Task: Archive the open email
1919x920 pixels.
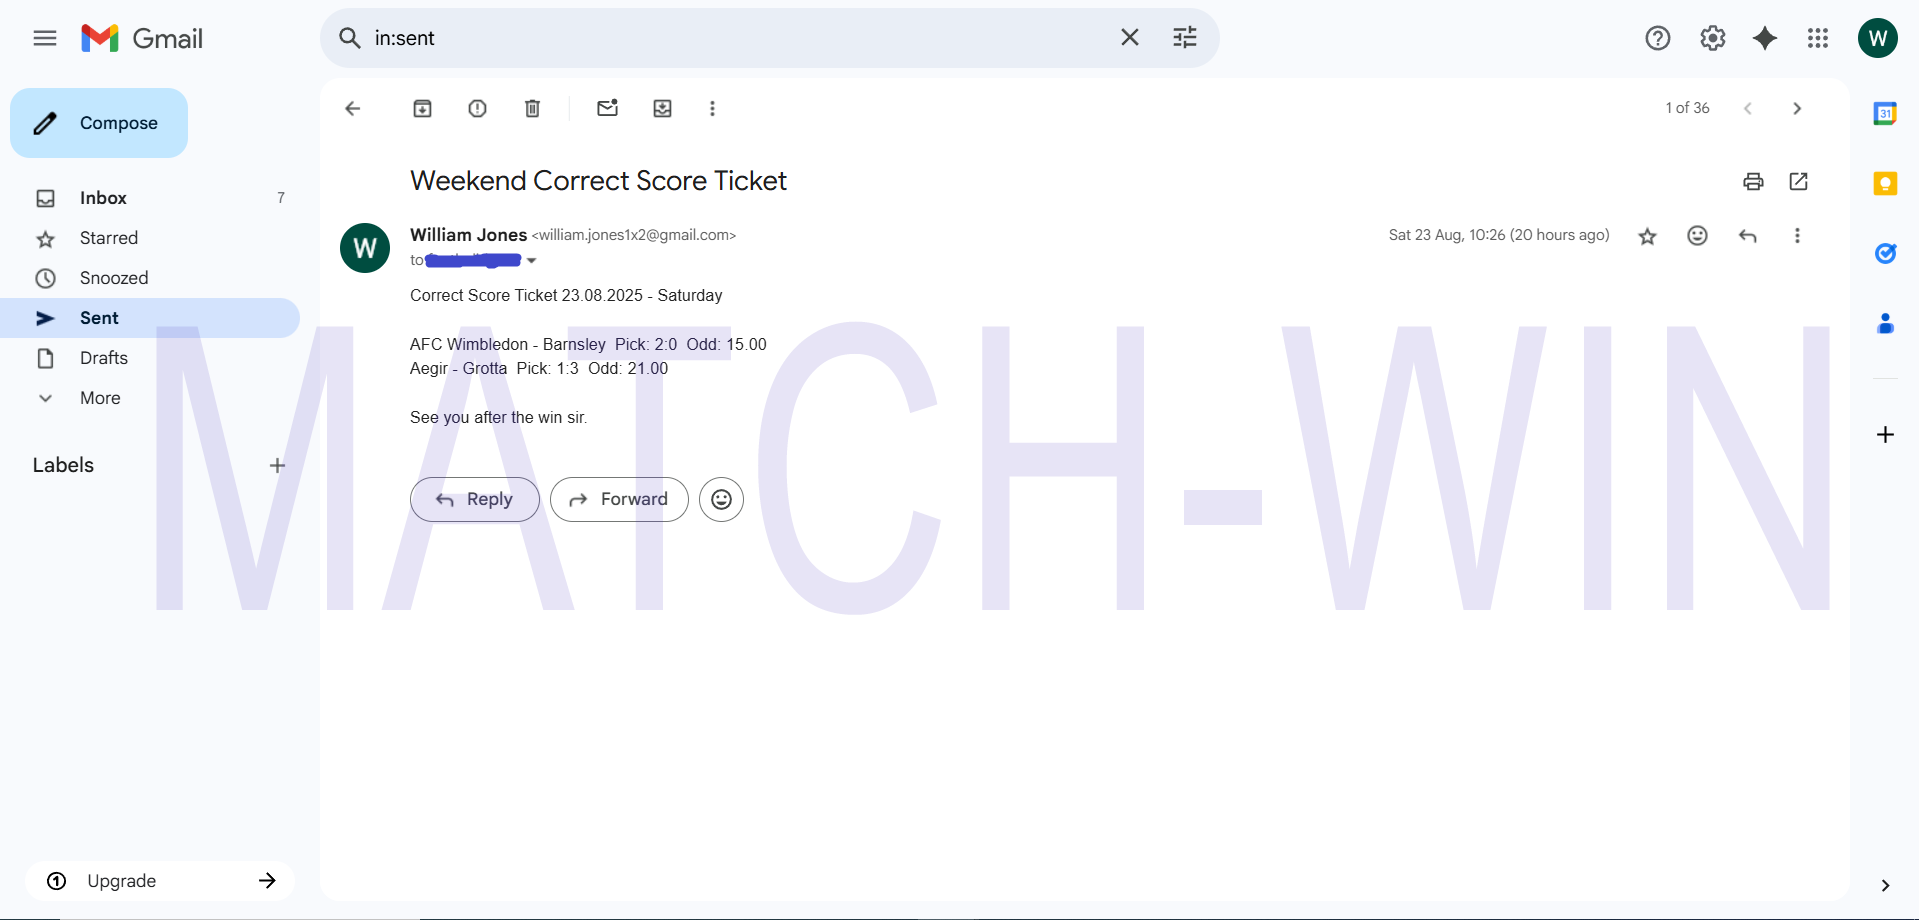Action: [422, 109]
